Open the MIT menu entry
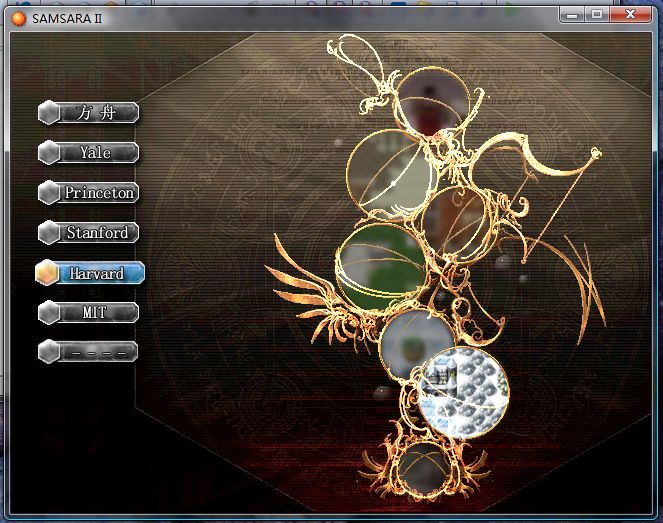663x523 pixels. pyautogui.click(x=88, y=313)
